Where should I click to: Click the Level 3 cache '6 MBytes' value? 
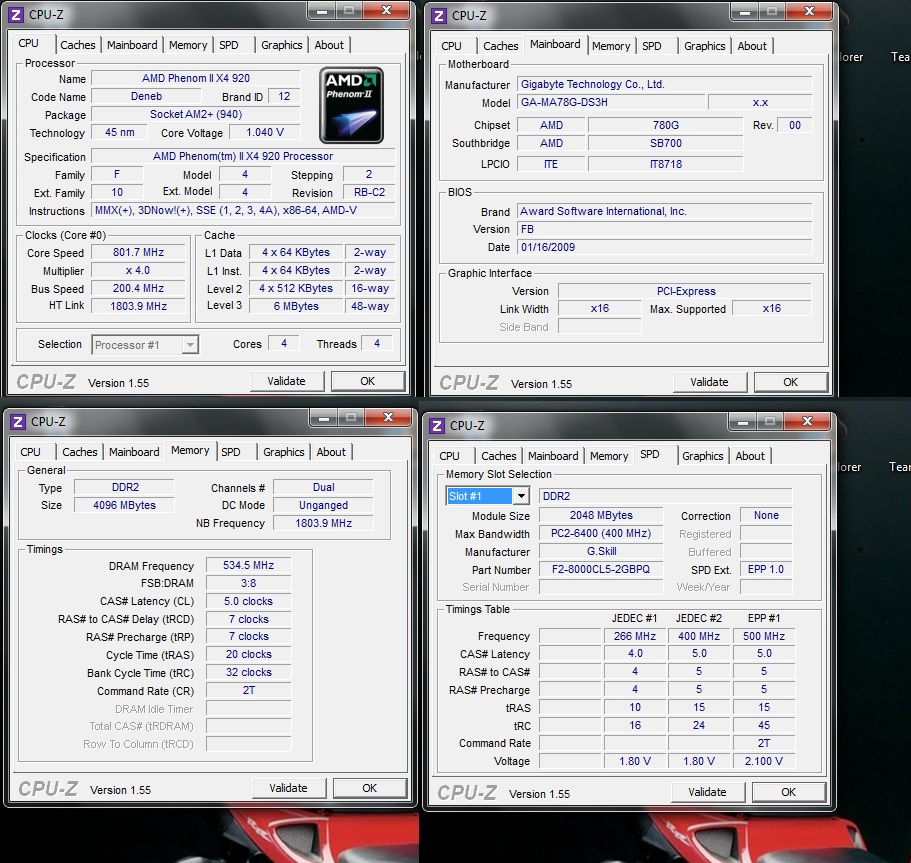296,306
